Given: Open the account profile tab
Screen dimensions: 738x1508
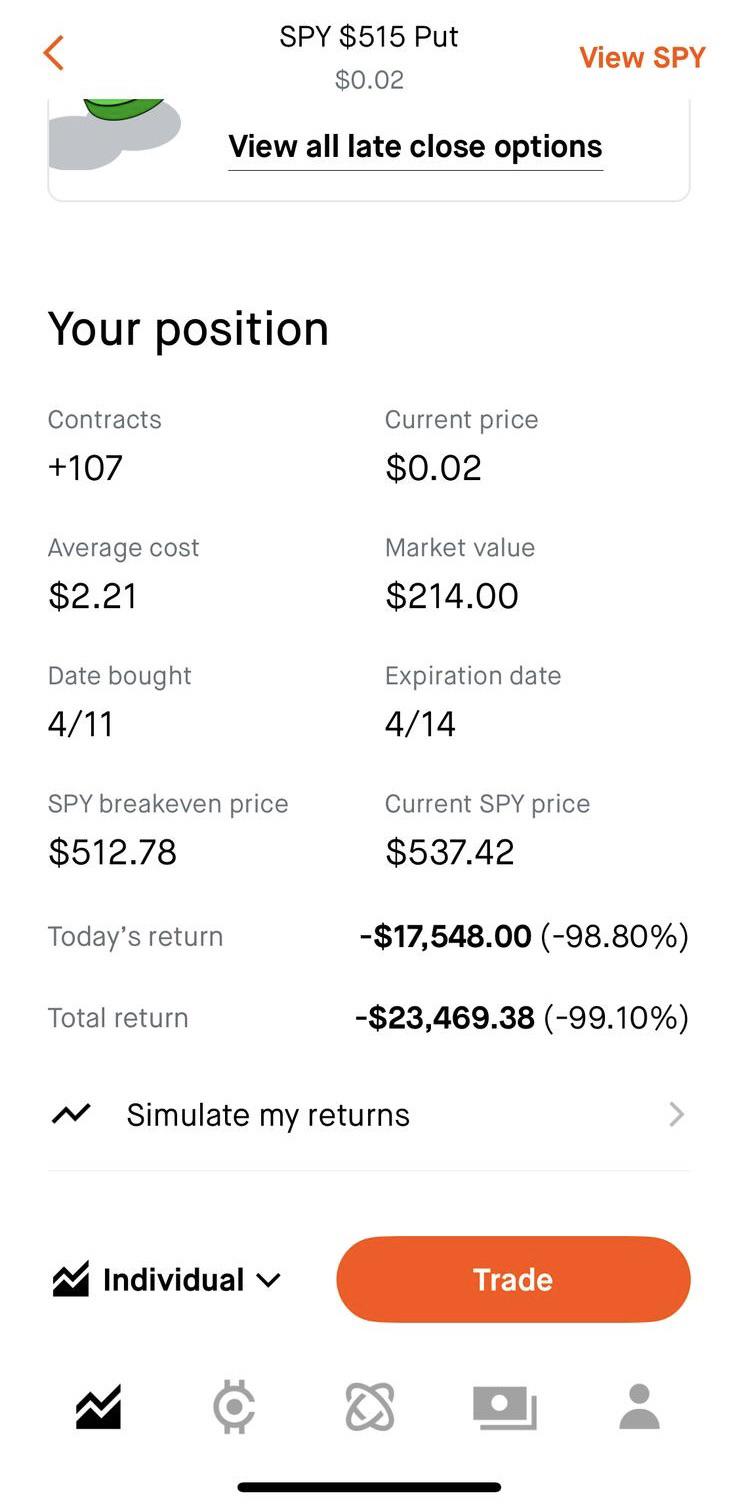Looking at the screenshot, I should 639,1407.
